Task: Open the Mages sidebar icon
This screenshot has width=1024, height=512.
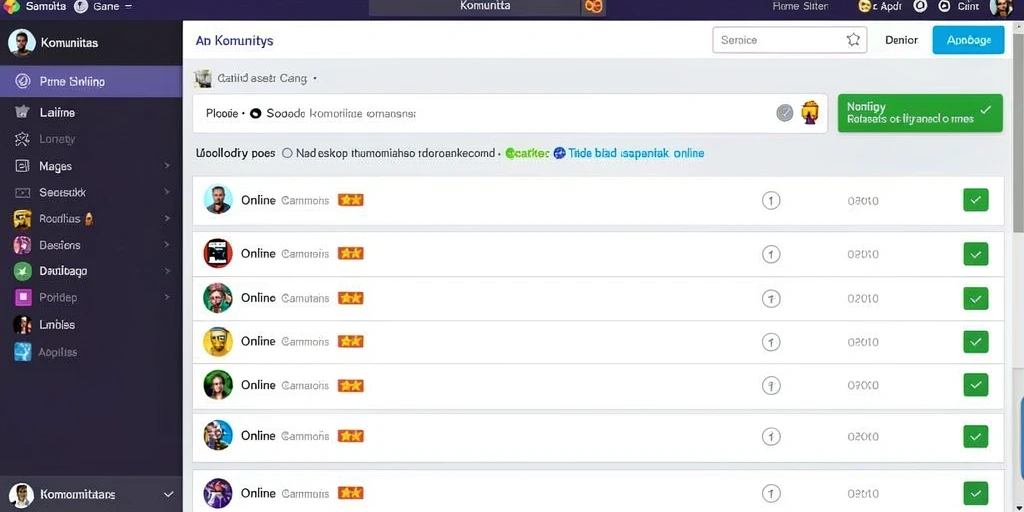Action: pos(22,166)
